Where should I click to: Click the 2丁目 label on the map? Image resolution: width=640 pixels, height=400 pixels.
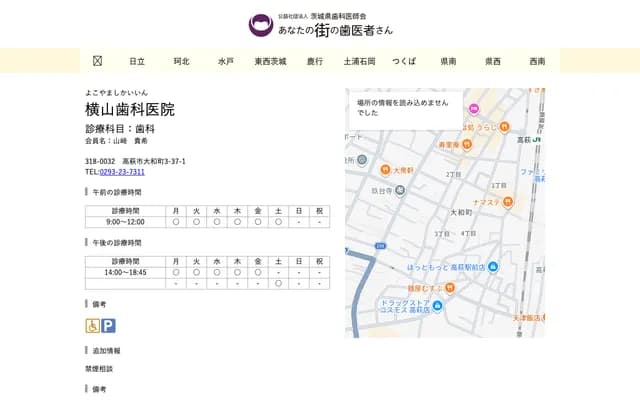point(453,174)
